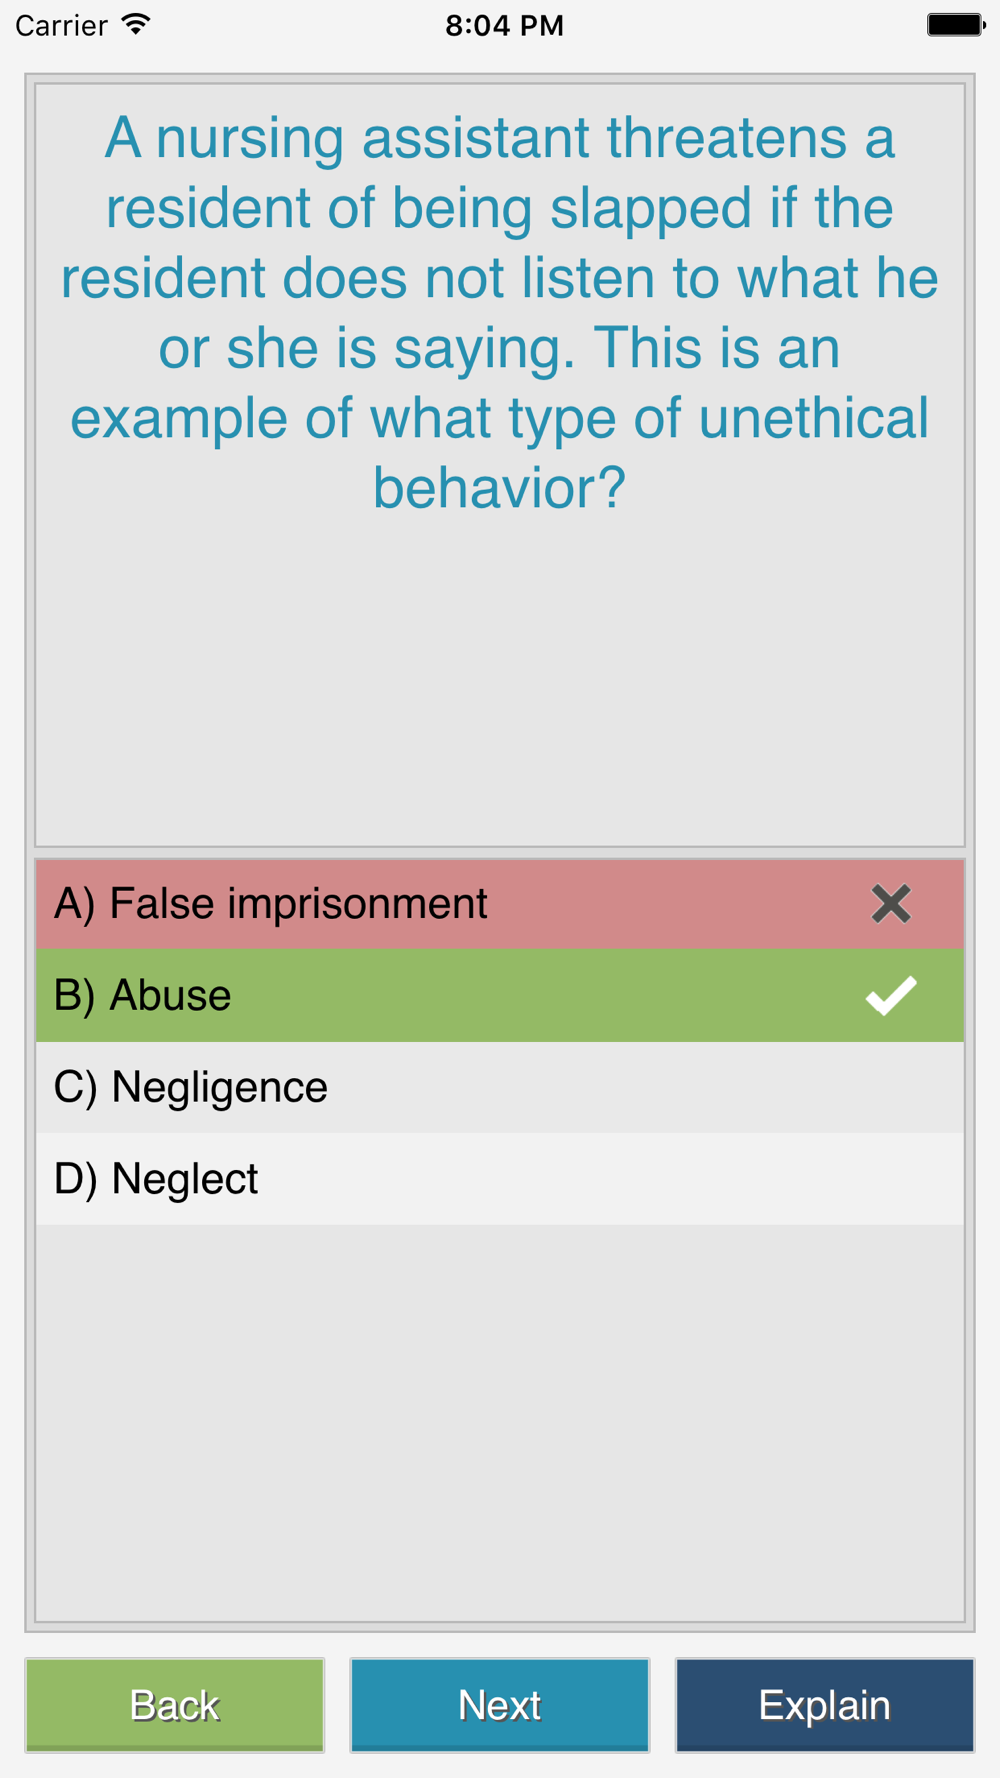Click the white checkmark beside Abuse
Screen dimensions: 1000x1778
[x=890, y=995]
